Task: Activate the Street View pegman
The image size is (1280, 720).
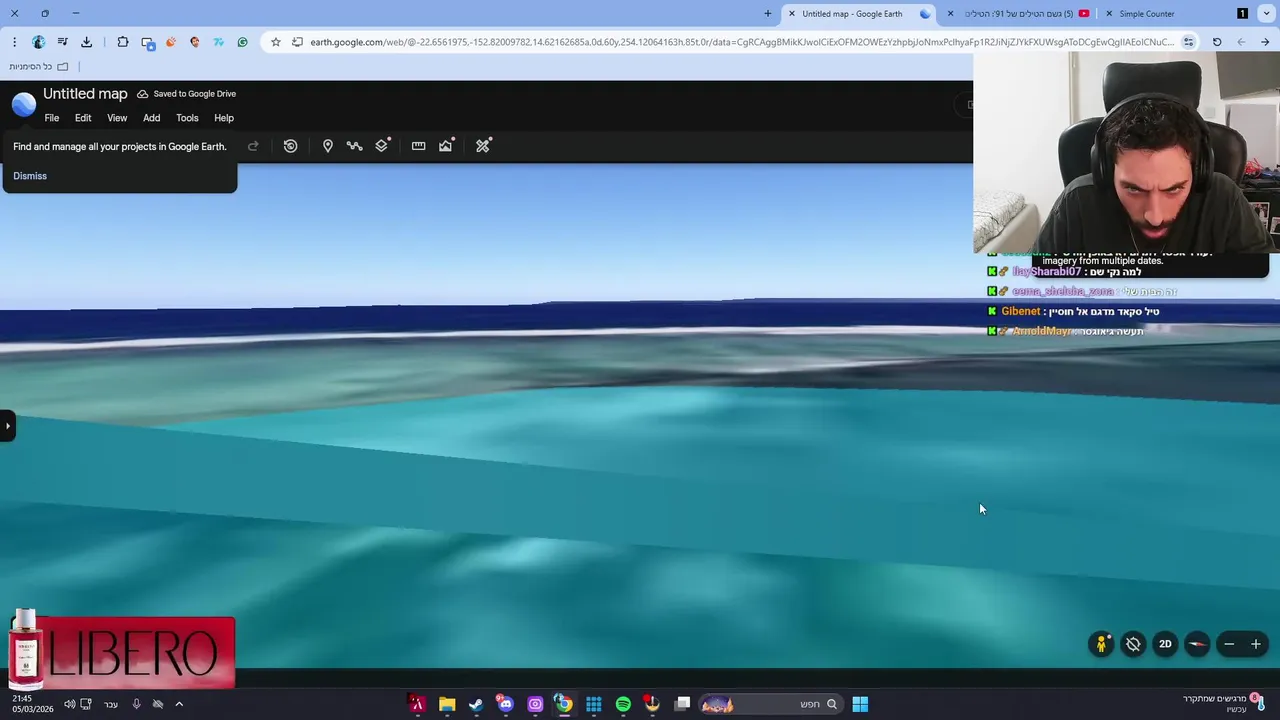Action: (x=1101, y=644)
